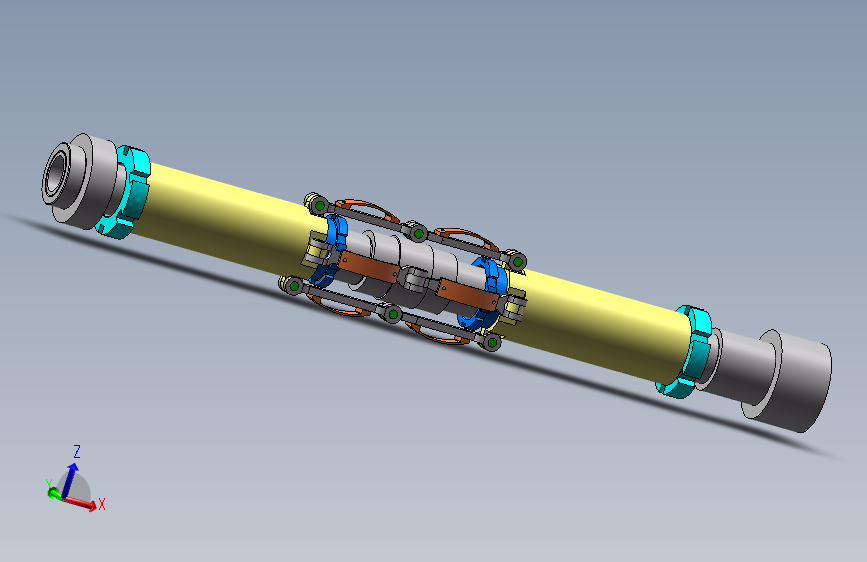Select the yellow tube section left of the center mechanism
The width and height of the screenshot is (867, 562).
(x=227, y=222)
